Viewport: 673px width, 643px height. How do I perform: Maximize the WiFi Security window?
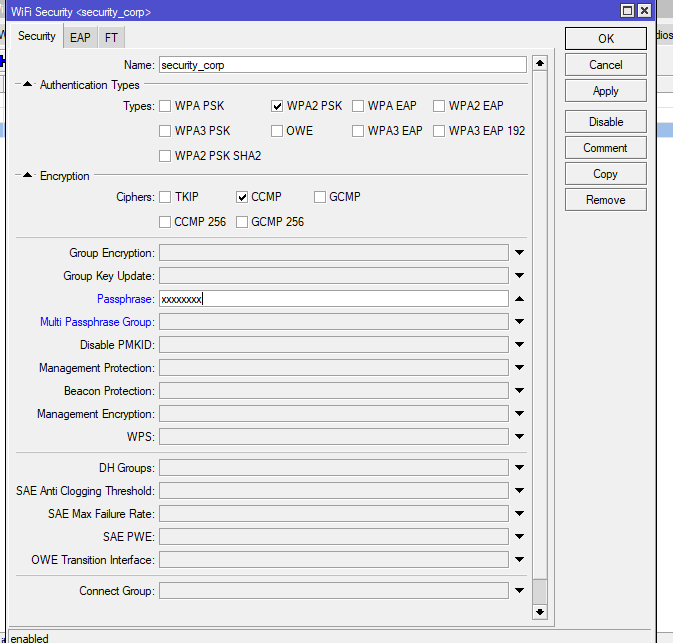tap(627, 10)
